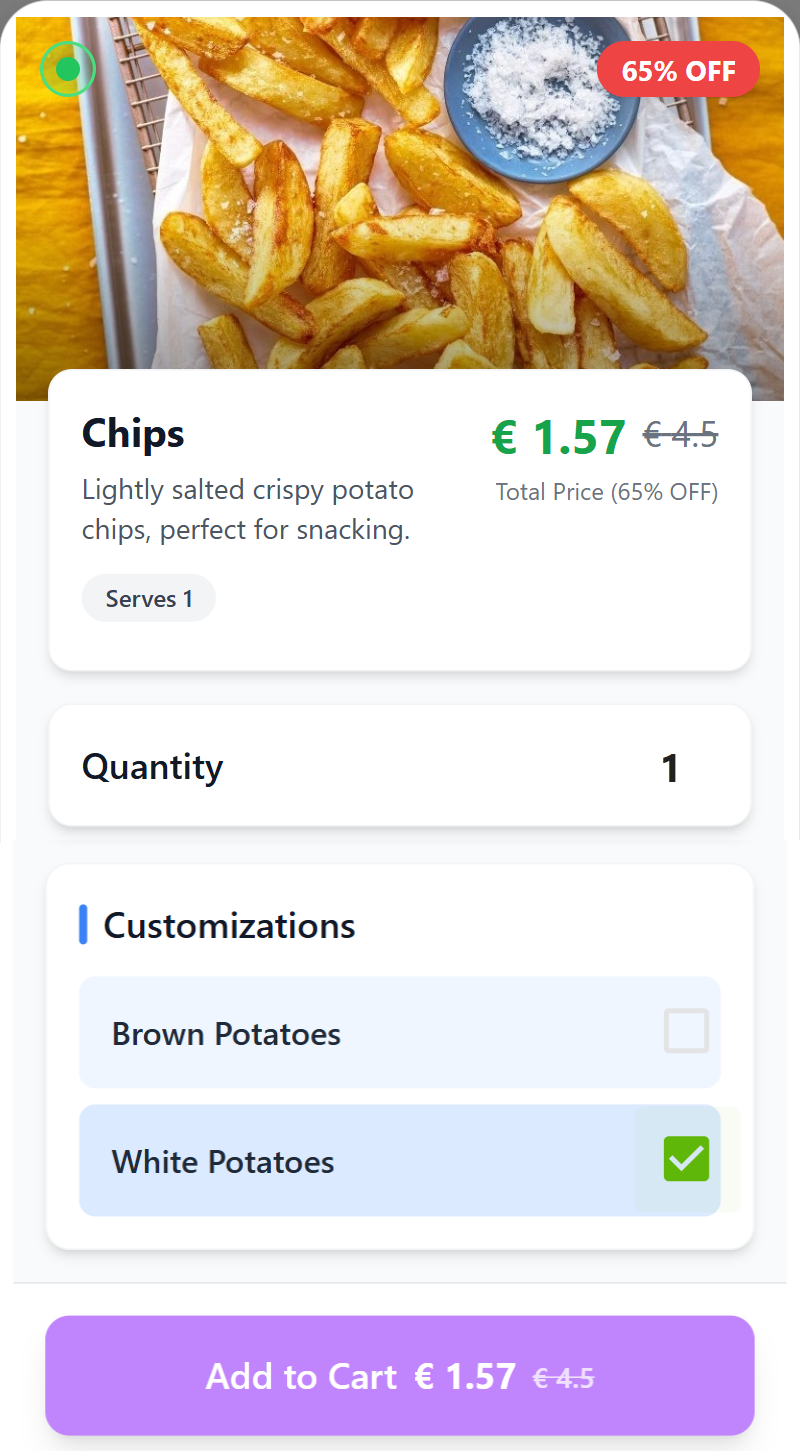Select the Brown Potatoes option label
The image size is (800, 1451).
pyautogui.click(x=226, y=1033)
